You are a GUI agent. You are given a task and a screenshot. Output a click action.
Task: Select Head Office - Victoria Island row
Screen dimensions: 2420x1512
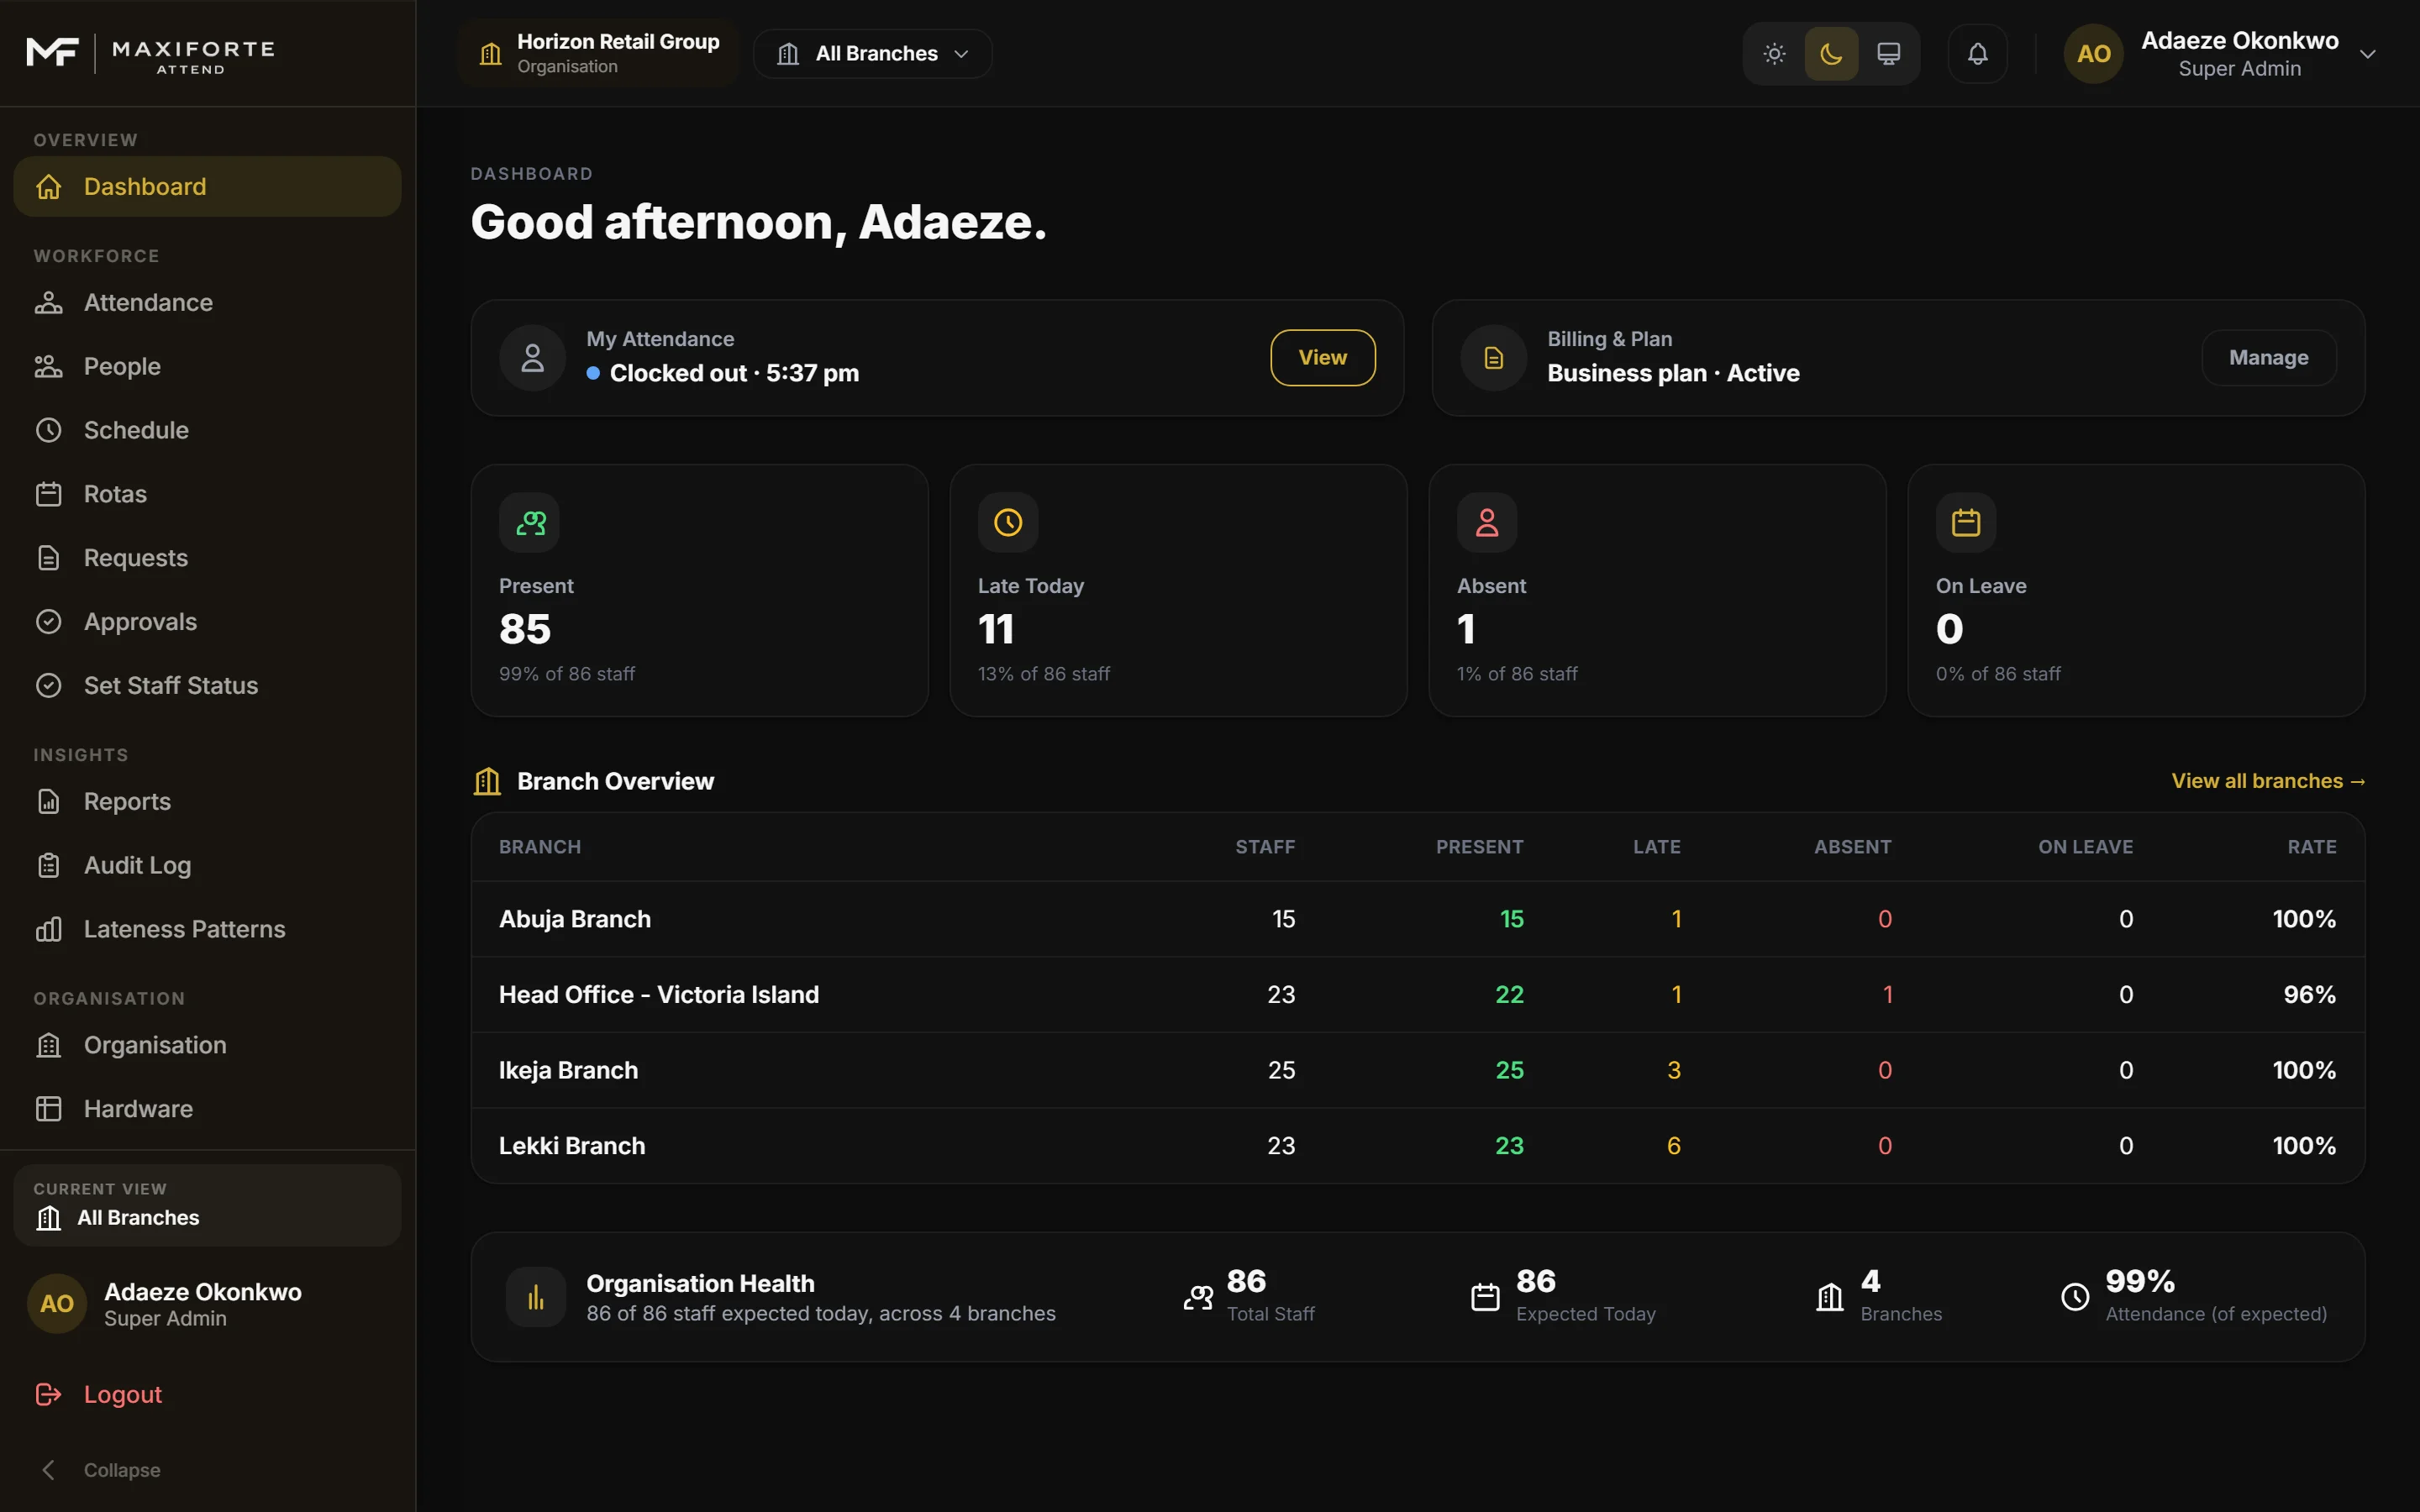point(1418,994)
